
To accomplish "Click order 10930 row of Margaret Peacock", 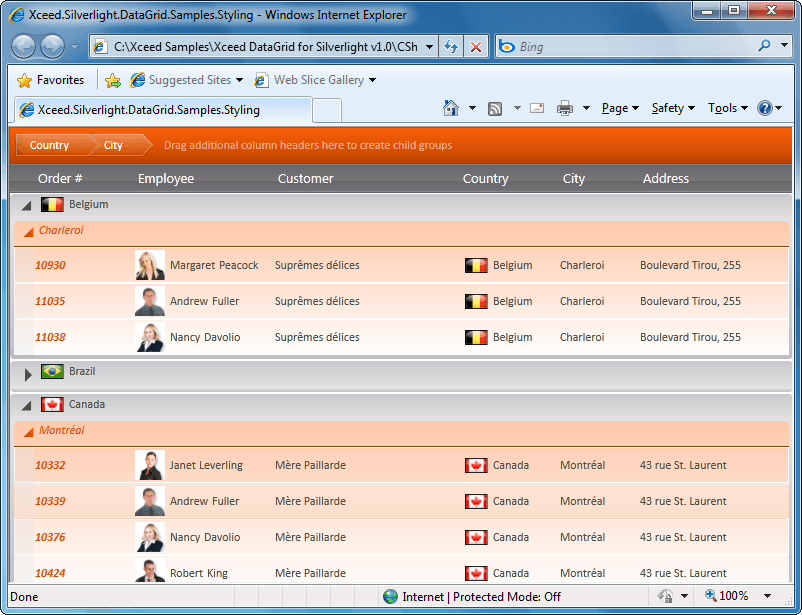I will point(401,265).
